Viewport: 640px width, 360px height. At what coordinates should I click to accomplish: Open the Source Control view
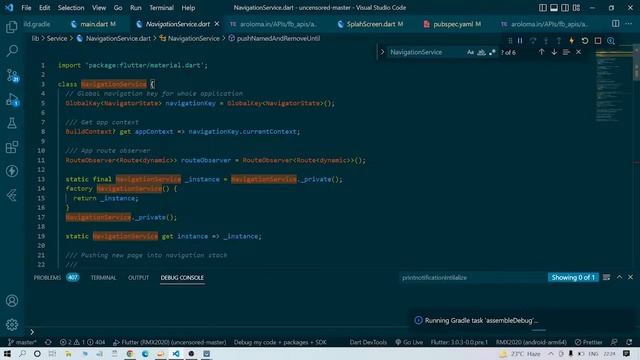point(12,76)
